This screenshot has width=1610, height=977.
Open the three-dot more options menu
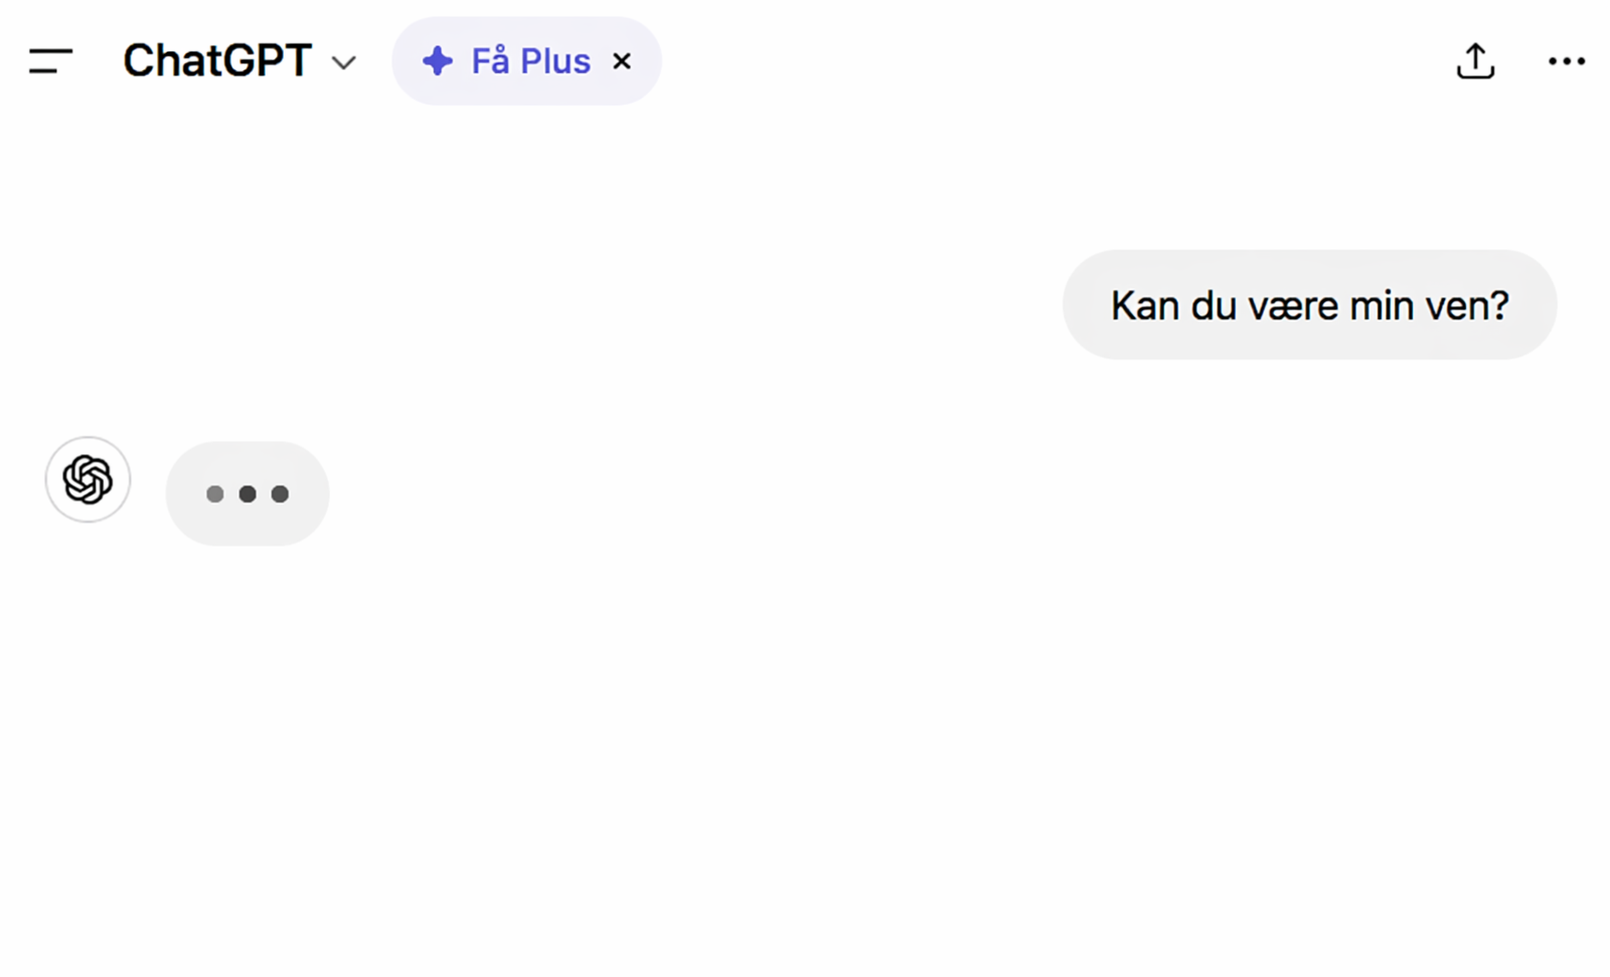click(1566, 61)
